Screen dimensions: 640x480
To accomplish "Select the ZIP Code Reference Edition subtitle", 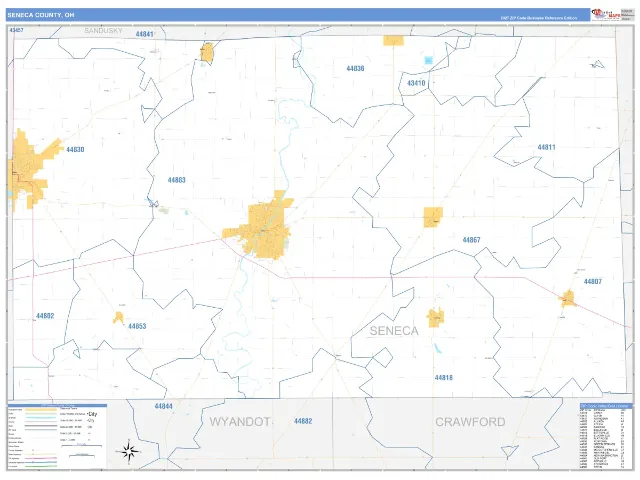I will (x=539, y=18).
